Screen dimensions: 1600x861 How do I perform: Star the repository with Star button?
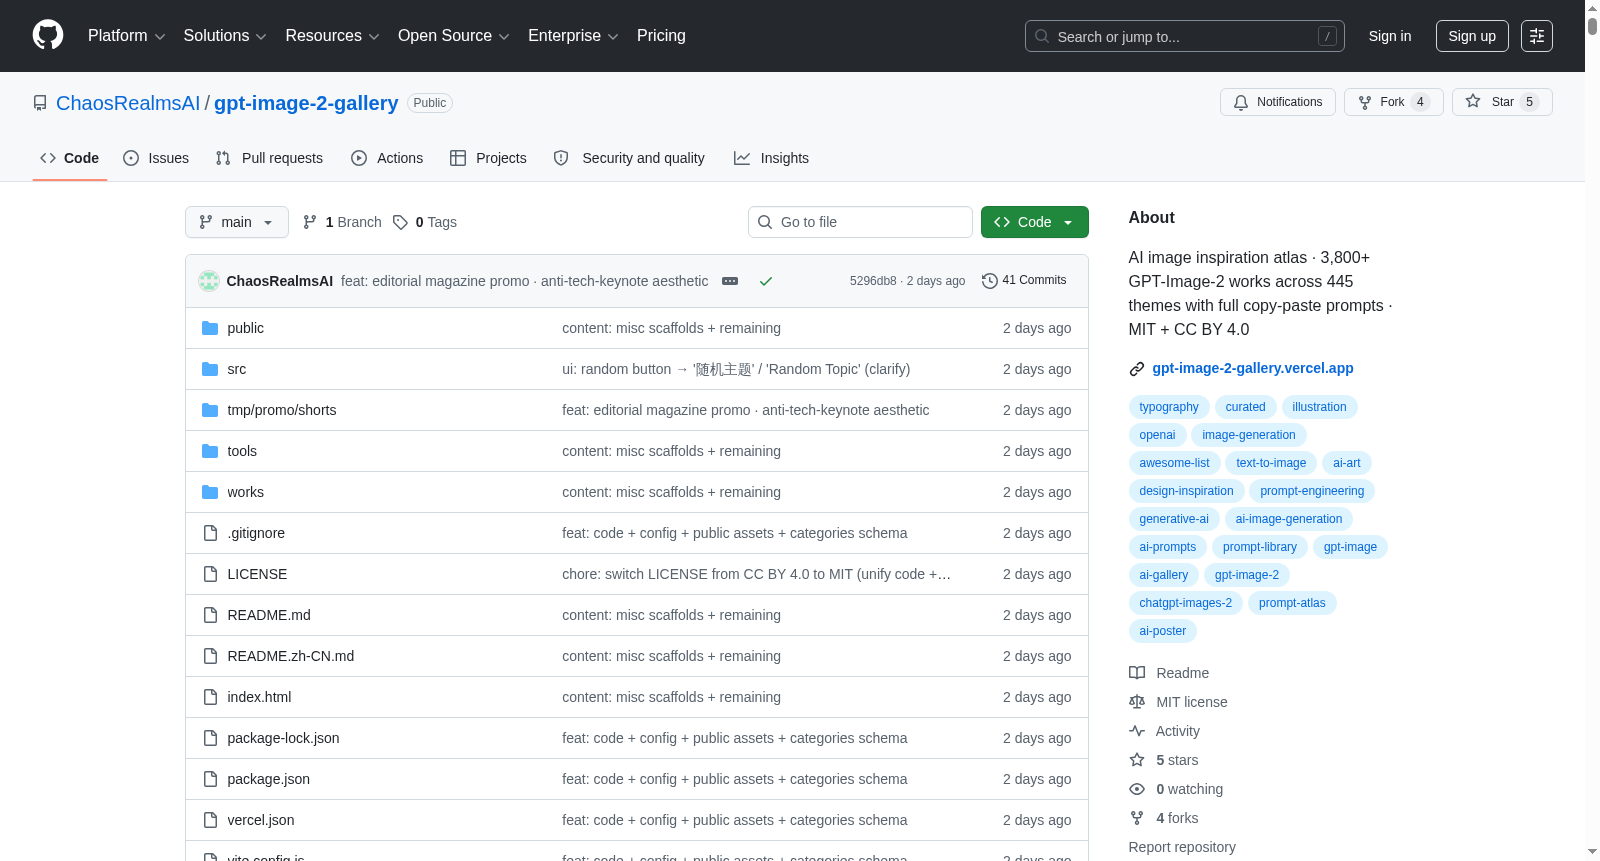[x=1501, y=102]
